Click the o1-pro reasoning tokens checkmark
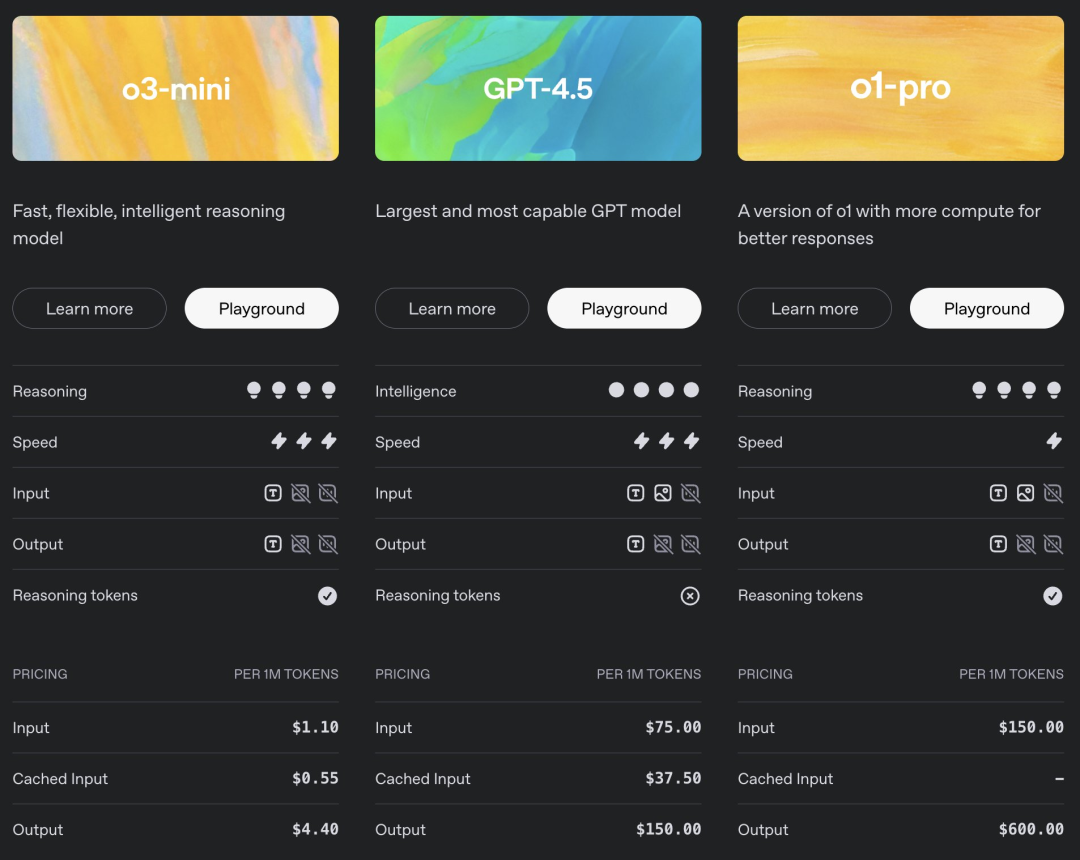 (1052, 596)
